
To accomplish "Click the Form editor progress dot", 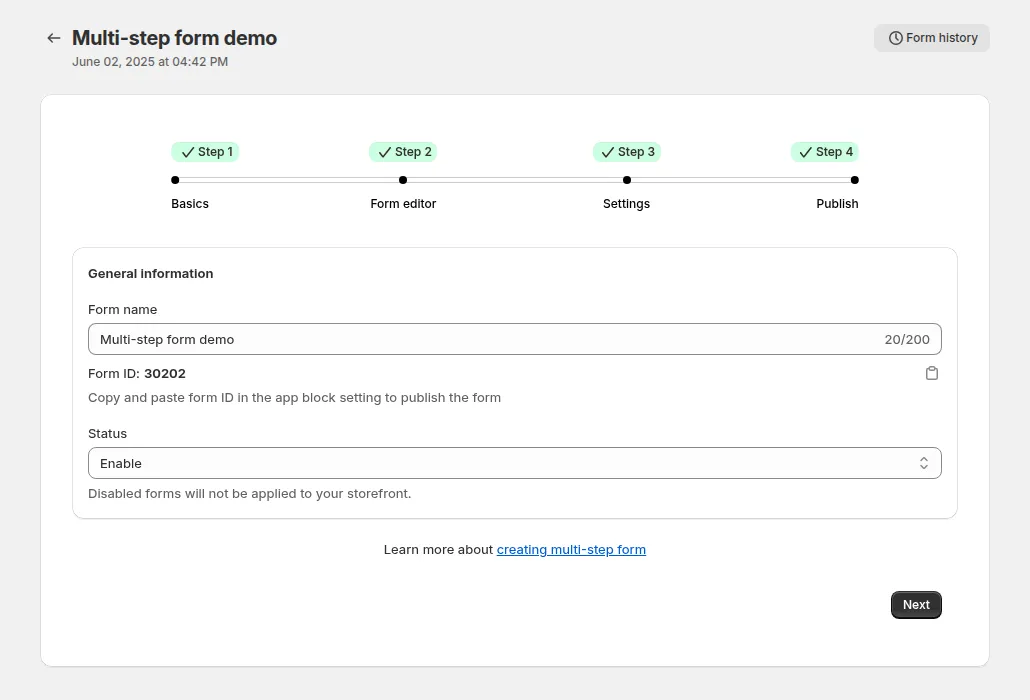I will 403,180.
